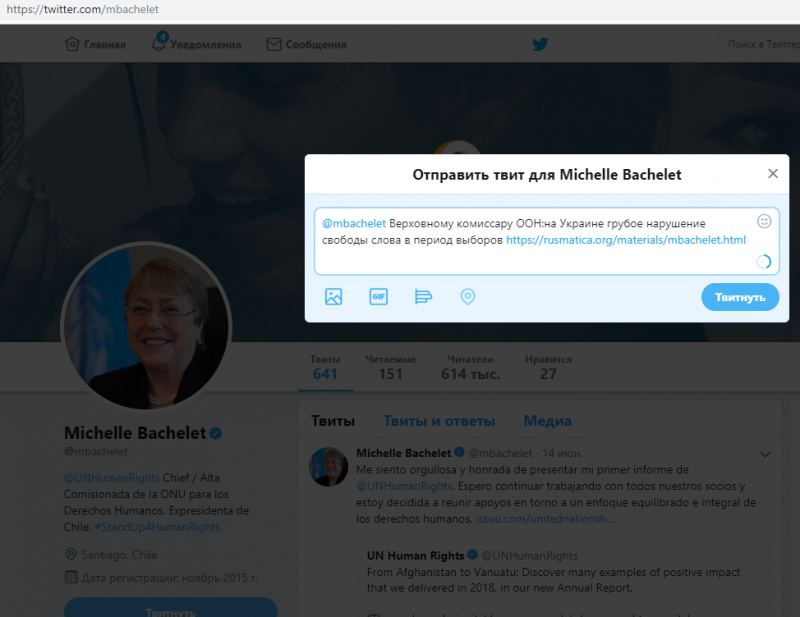Open @UNHumanRights link in profile bio
This screenshot has height=617, width=800.
point(112,478)
